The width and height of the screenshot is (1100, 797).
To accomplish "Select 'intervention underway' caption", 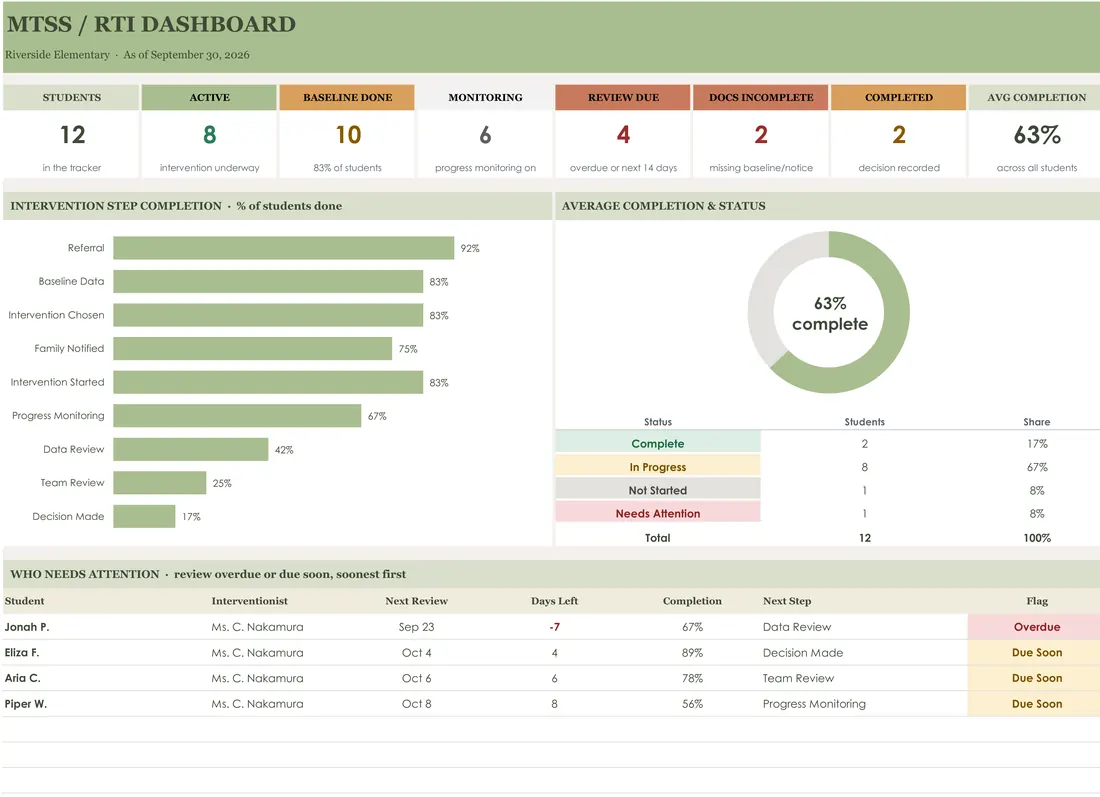I will (209, 168).
